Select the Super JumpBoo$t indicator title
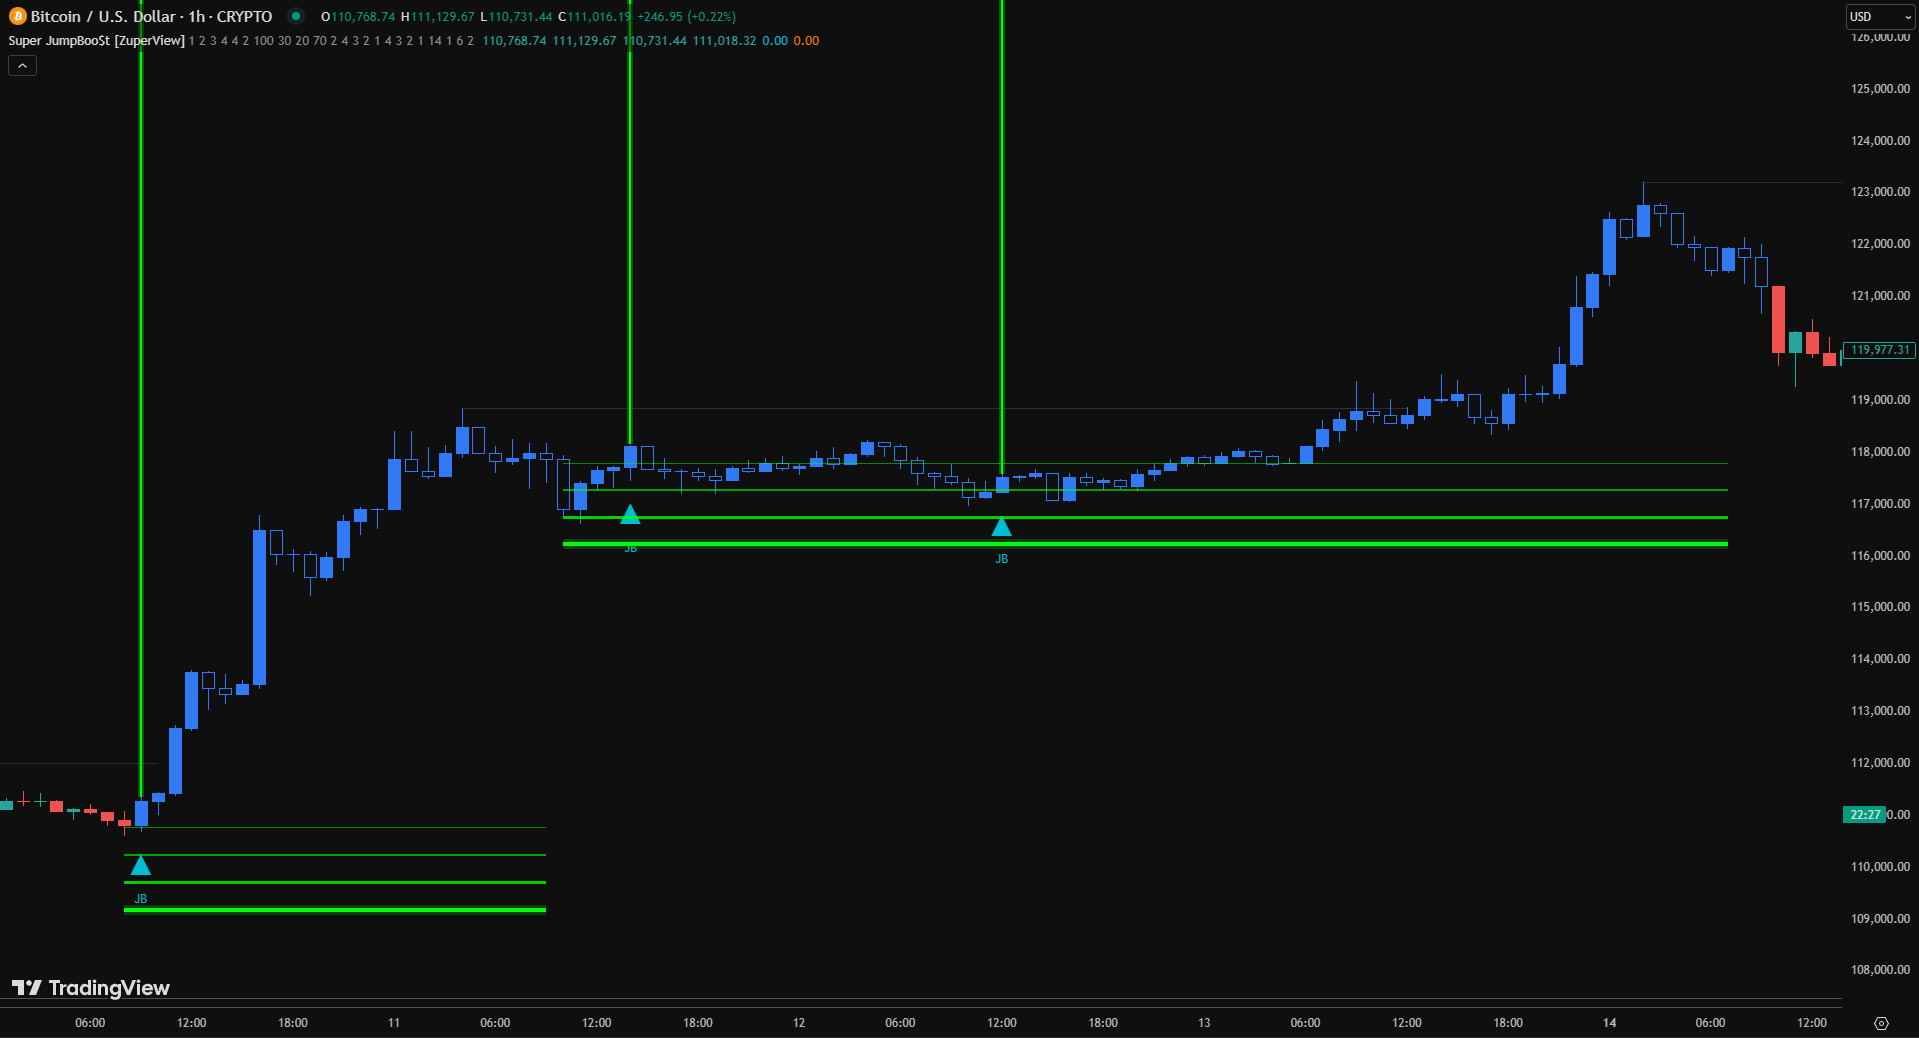 pos(96,41)
